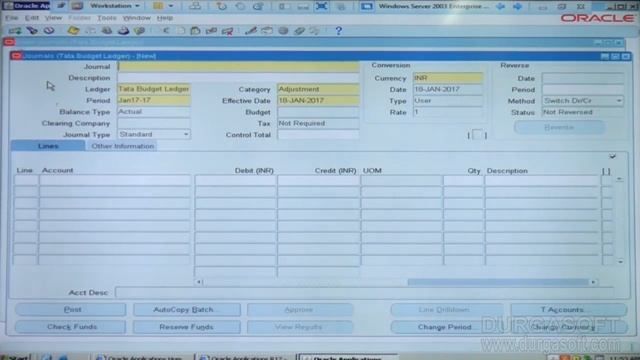The width and height of the screenshot is (640, 360).
Task: Switch to the Lines tab
Action: coord(48,146)
